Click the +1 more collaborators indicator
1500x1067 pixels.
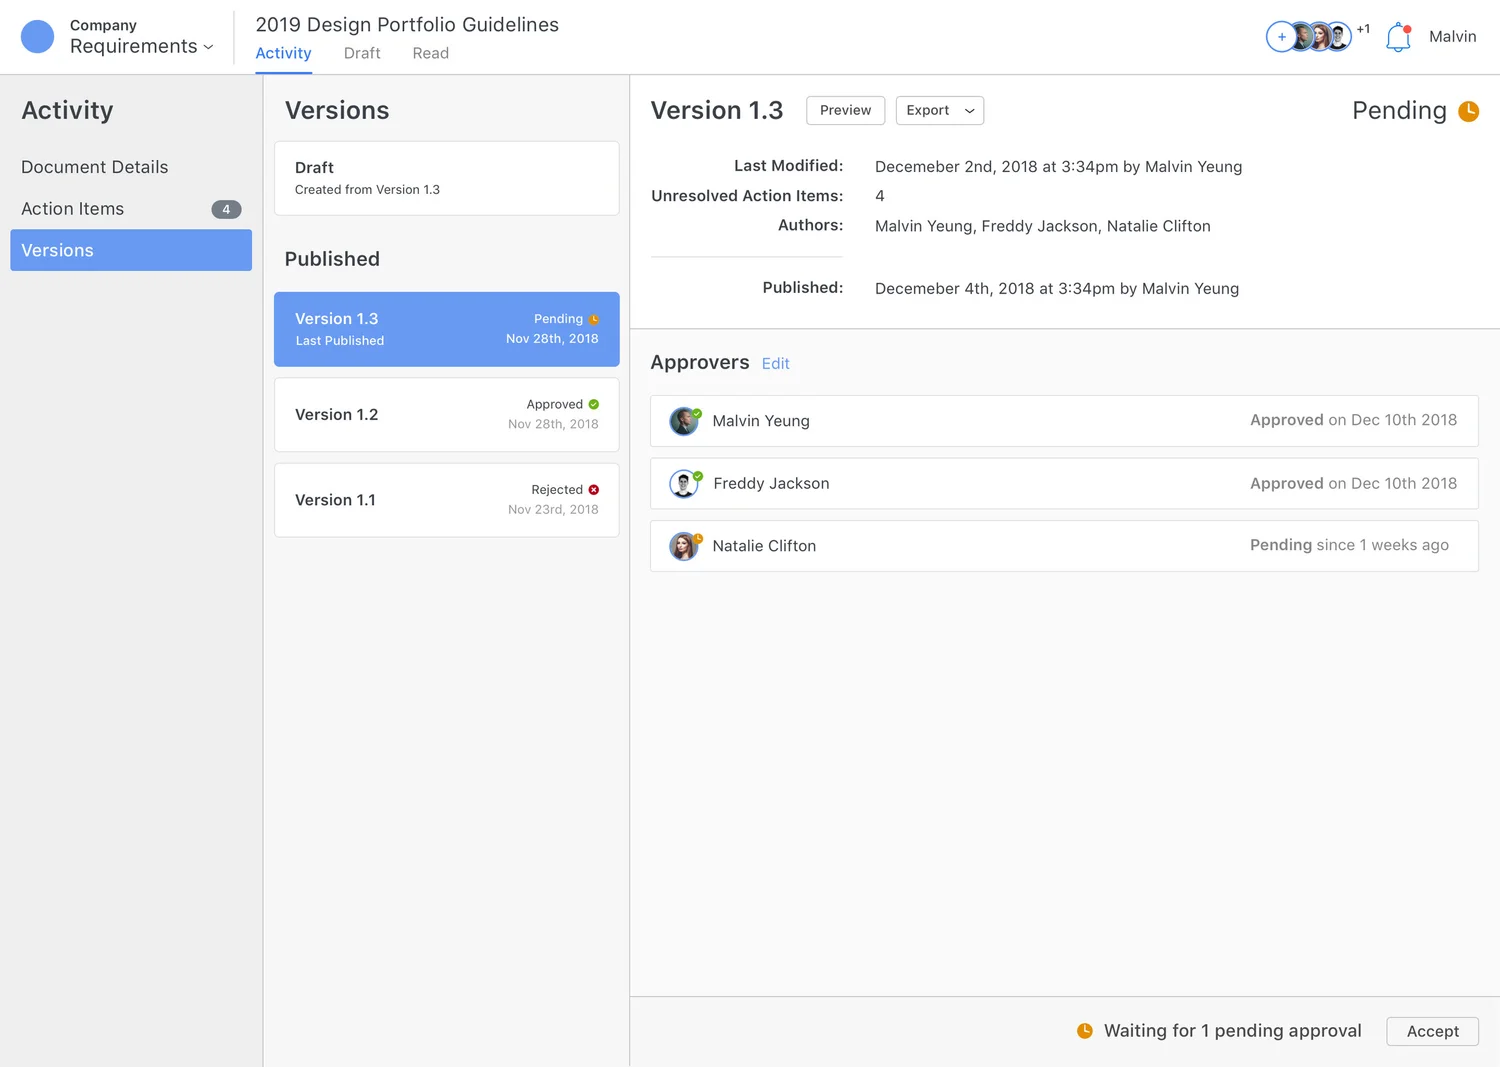1363,29
